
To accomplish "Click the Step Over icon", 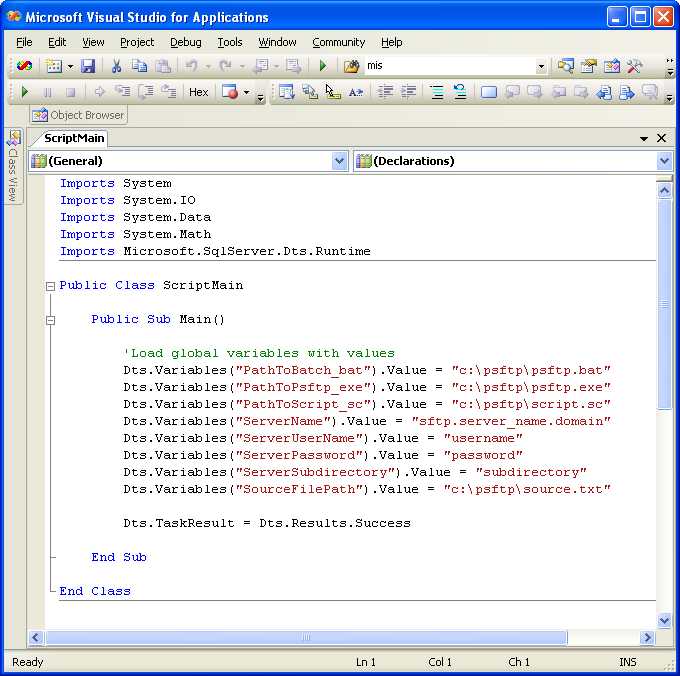I will (146, 92).
